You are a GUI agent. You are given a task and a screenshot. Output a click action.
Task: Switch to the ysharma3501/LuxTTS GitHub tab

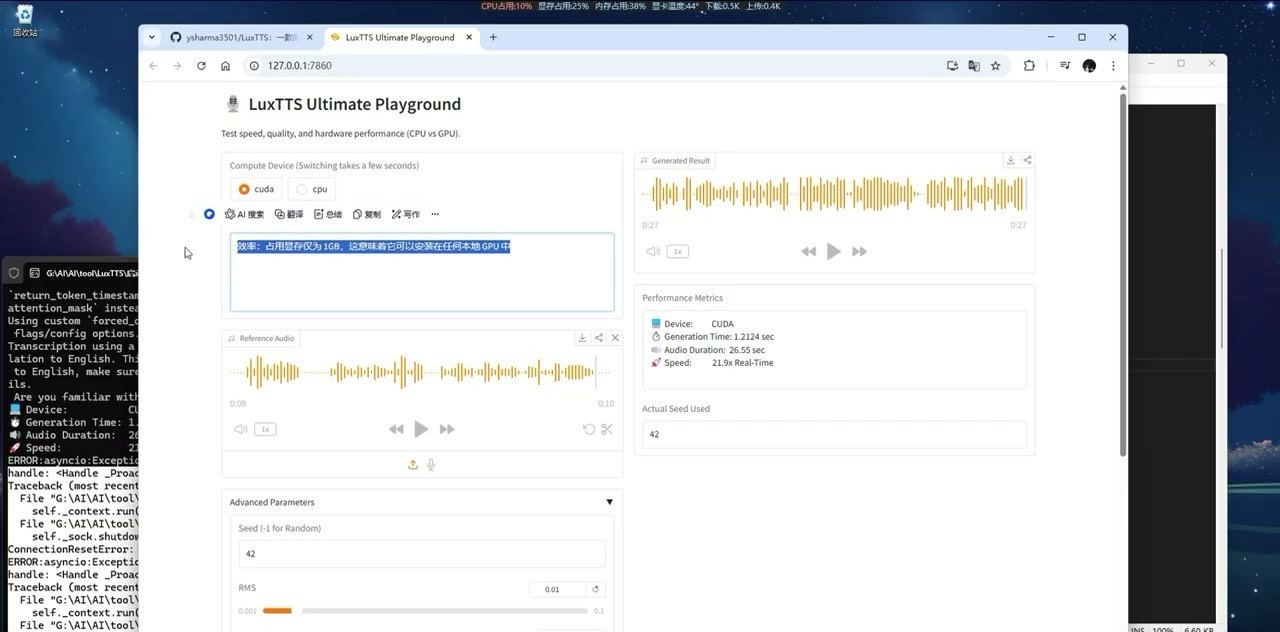pyautogui.click(x=235, y=37)
